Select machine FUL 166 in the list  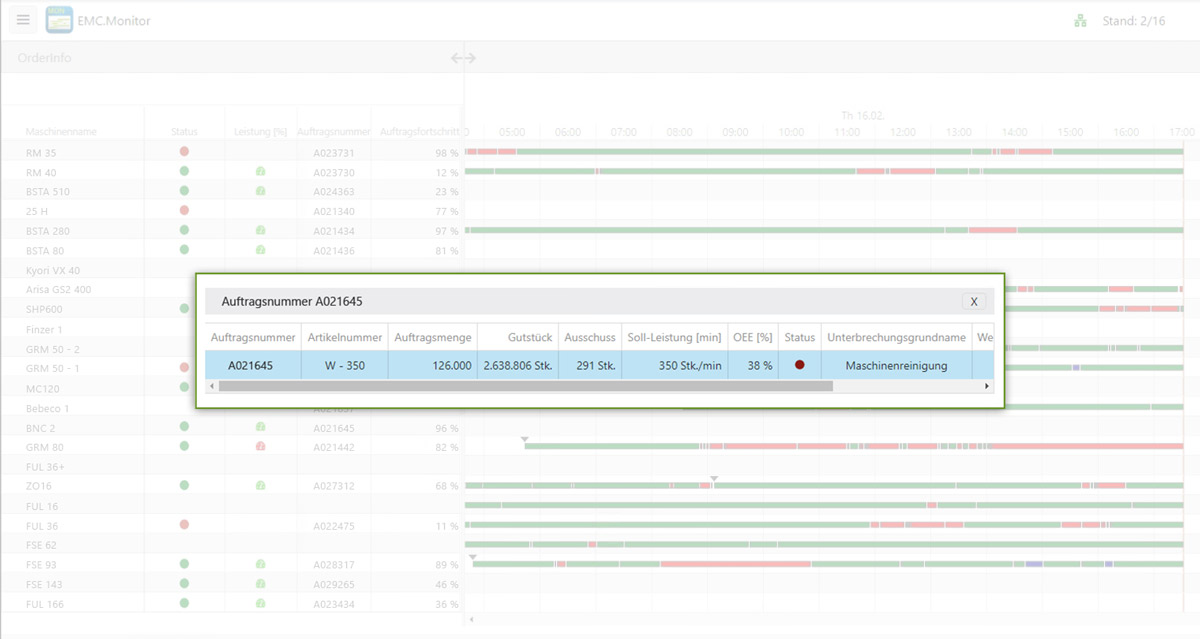pos(46,604)
